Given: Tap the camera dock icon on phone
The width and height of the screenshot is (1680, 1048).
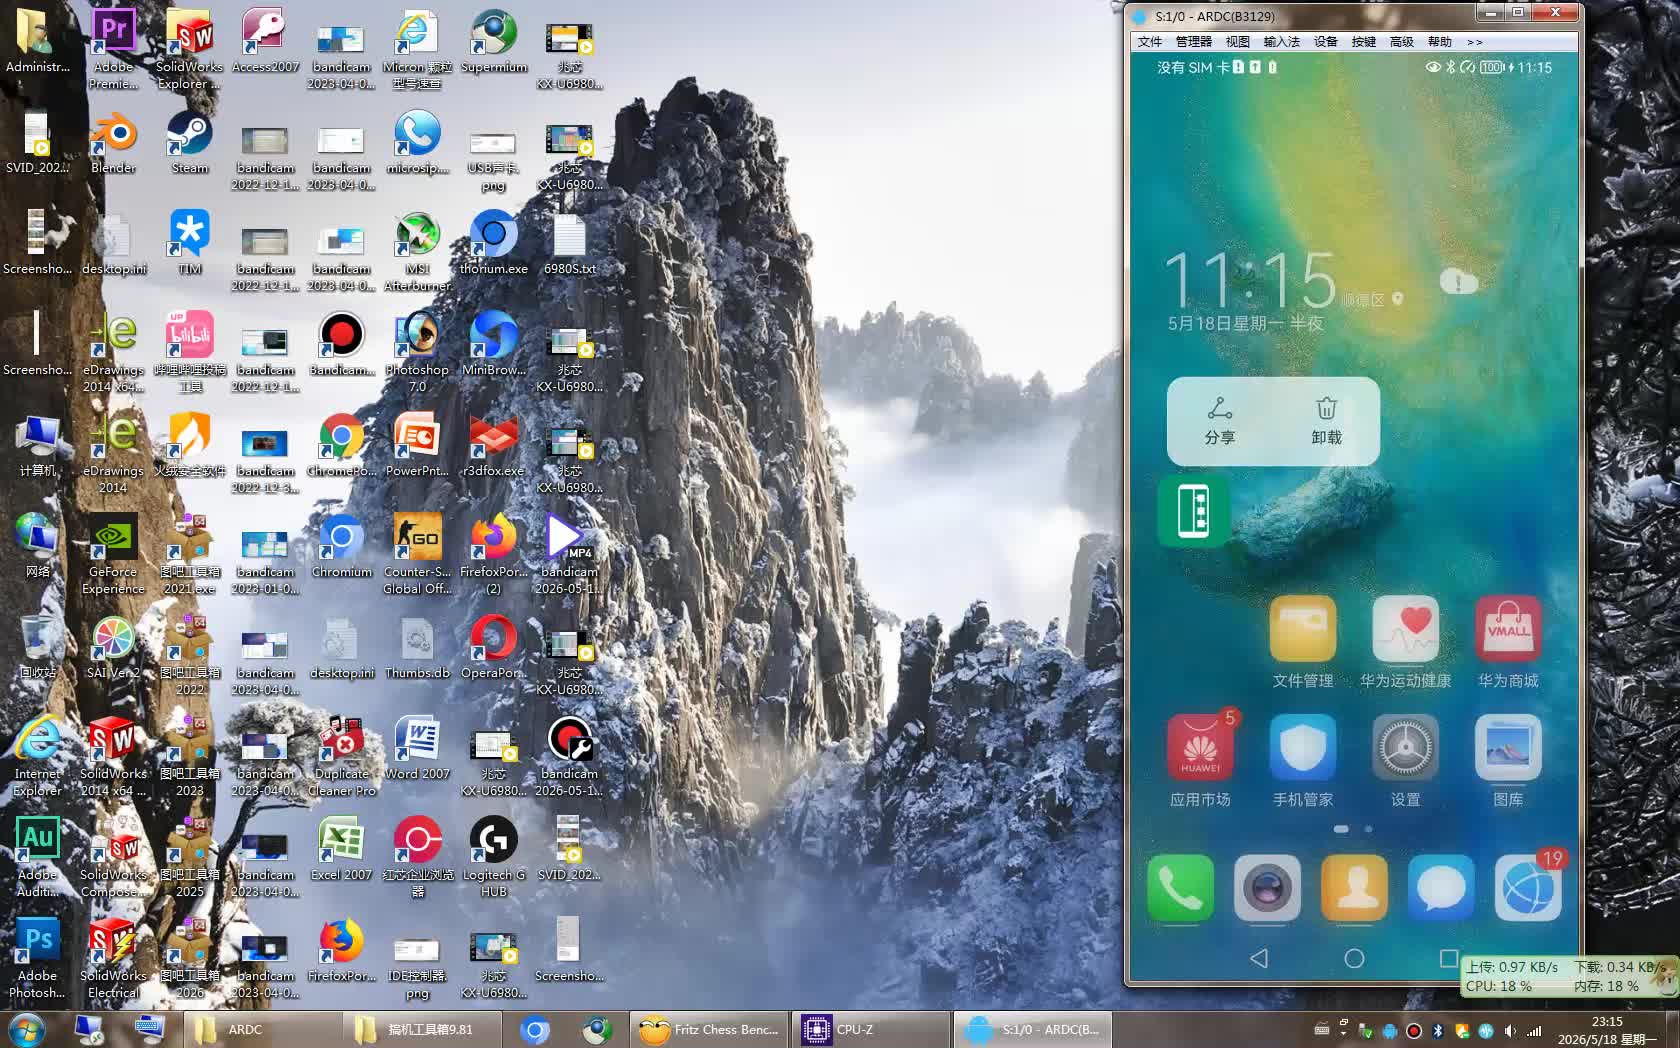Looking at the screenshot, I should (x=1267, y=888).
